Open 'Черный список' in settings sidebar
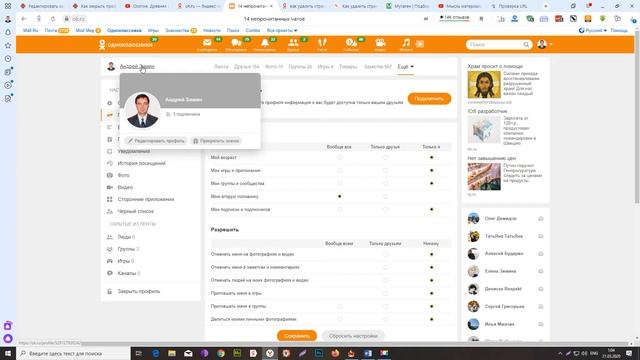 (x=136, y=211)
